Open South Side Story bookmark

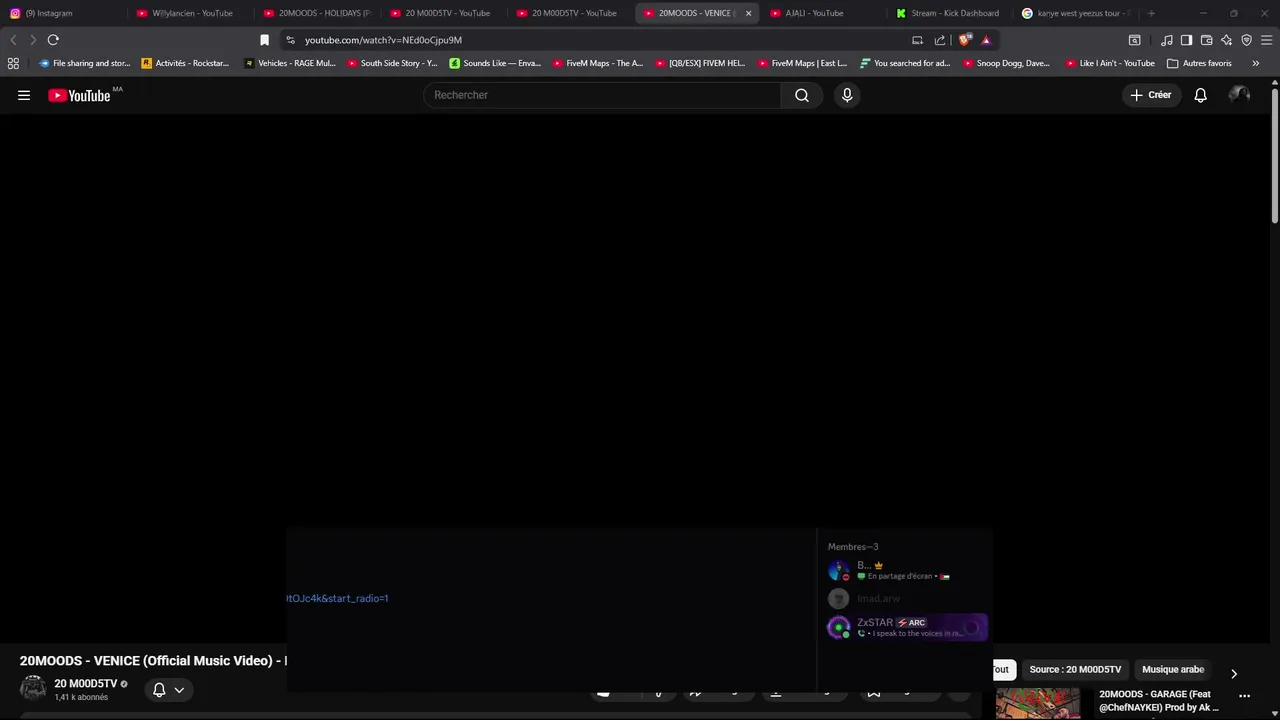[392, 63]
